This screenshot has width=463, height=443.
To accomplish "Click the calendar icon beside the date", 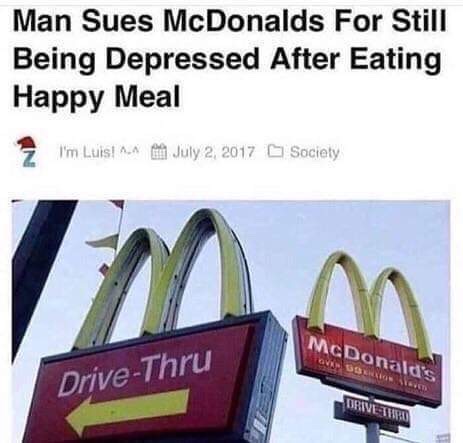I will (160, 152).
